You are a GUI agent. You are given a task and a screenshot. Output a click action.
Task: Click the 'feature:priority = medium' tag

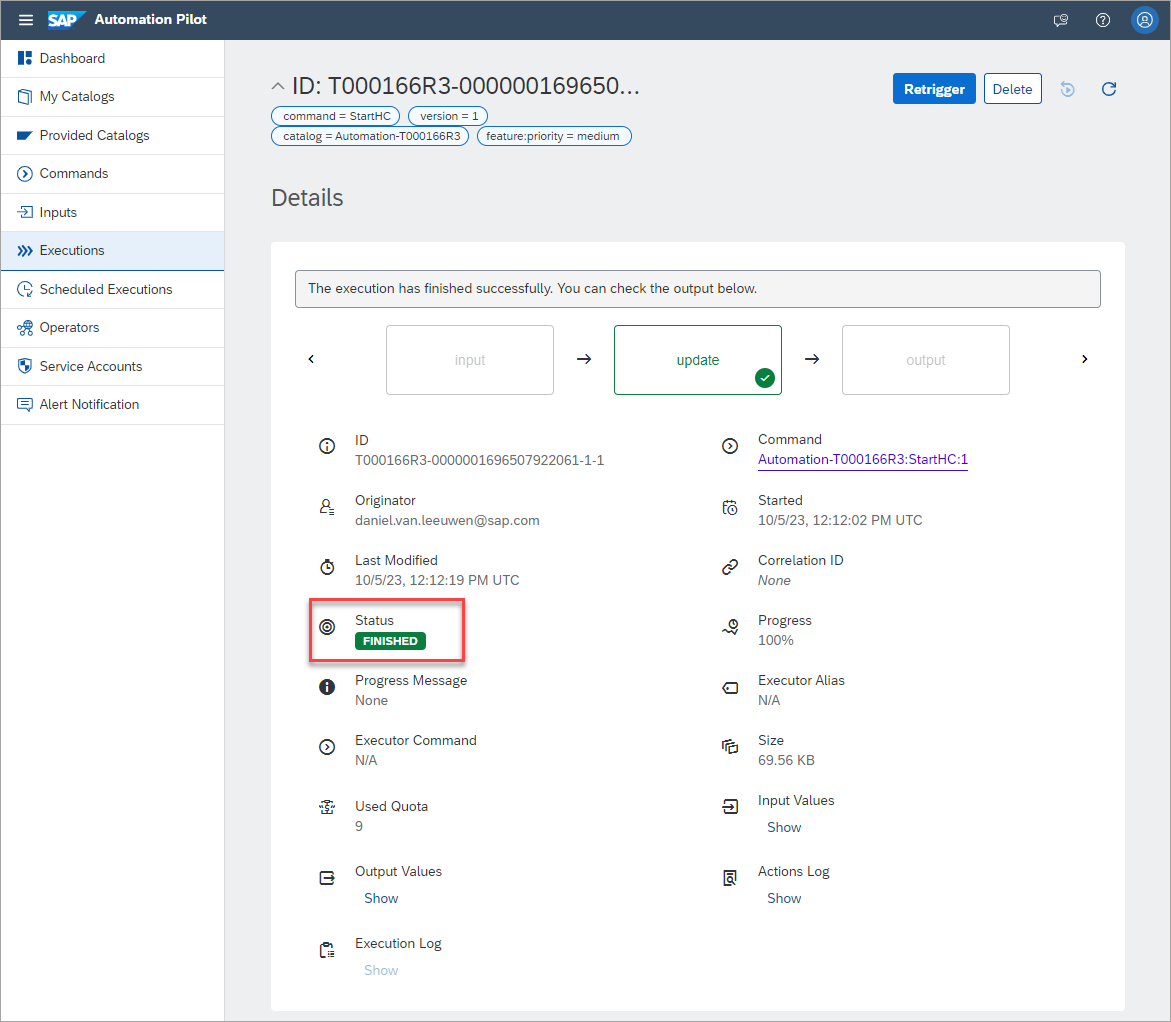point(553,136)
